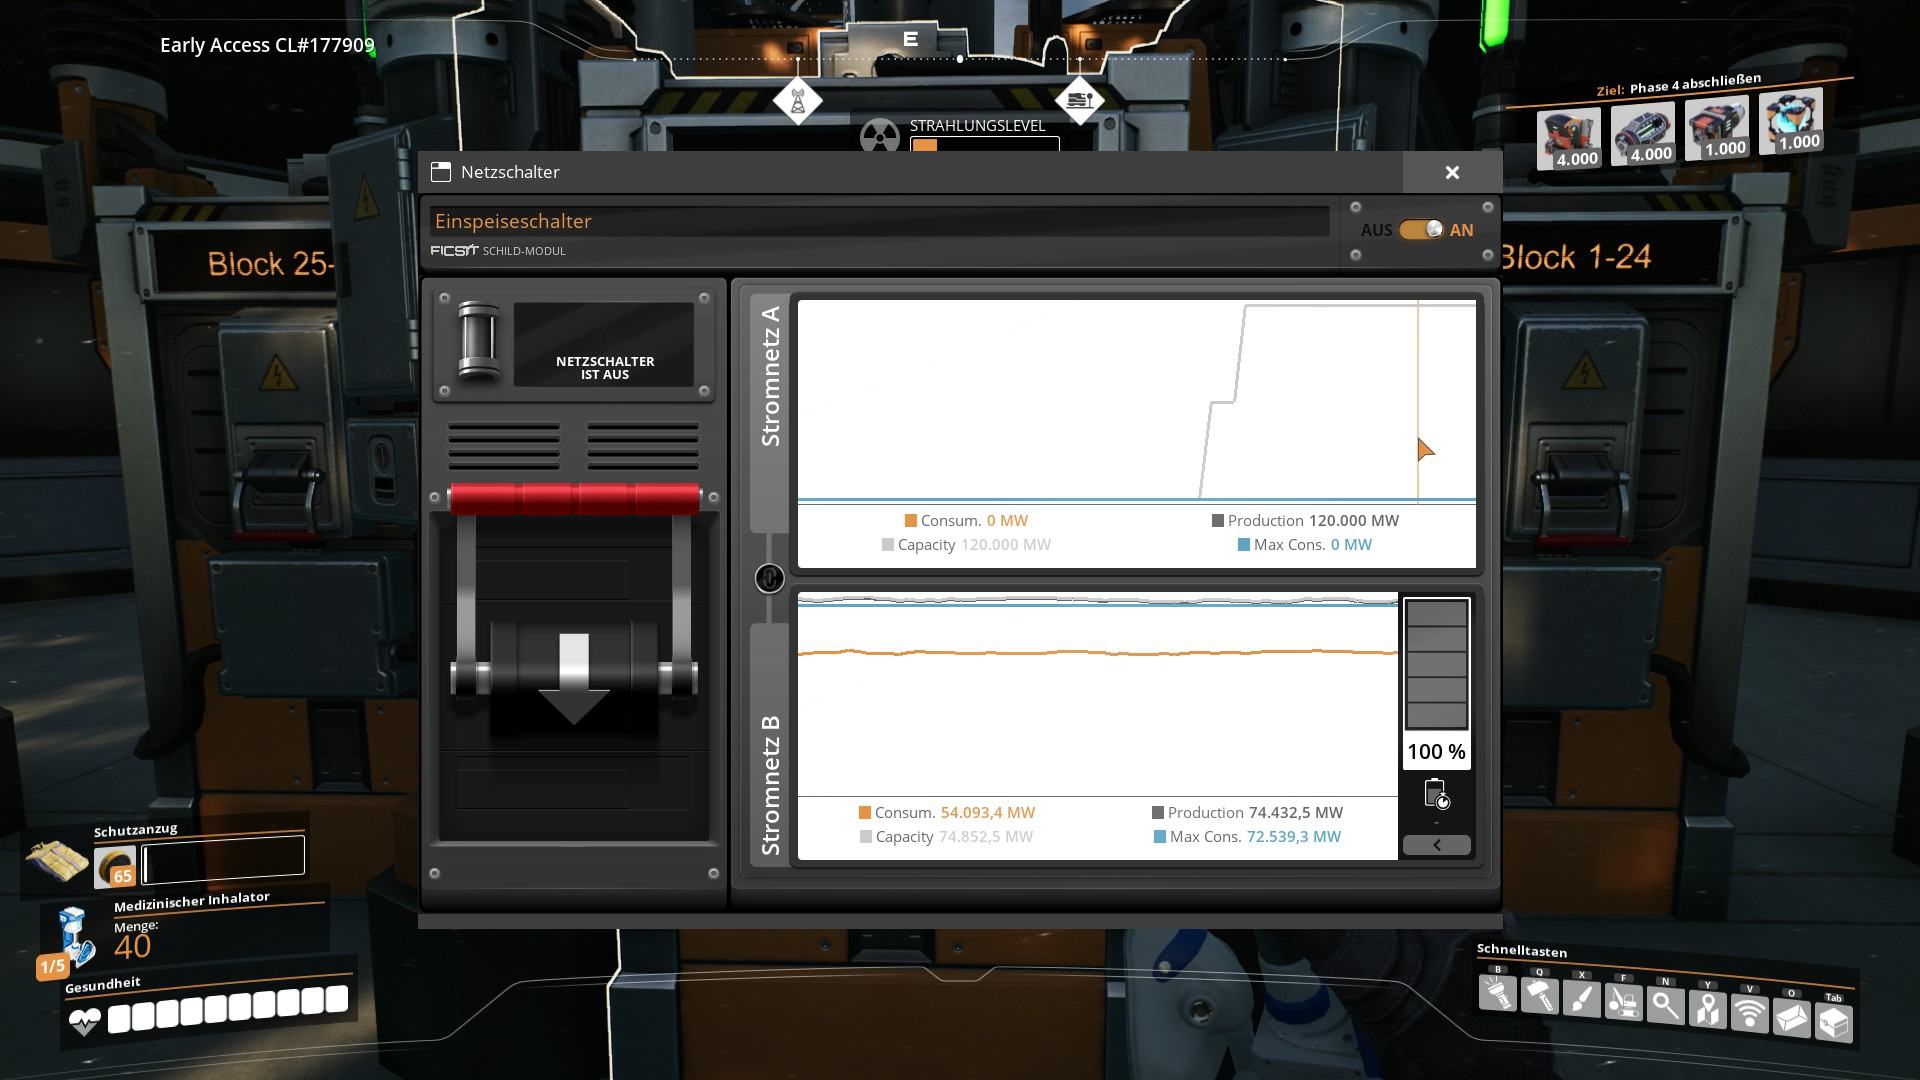
Task: Click the Ziel: Phase 4 abschließen objective text
Action: 1678,85
